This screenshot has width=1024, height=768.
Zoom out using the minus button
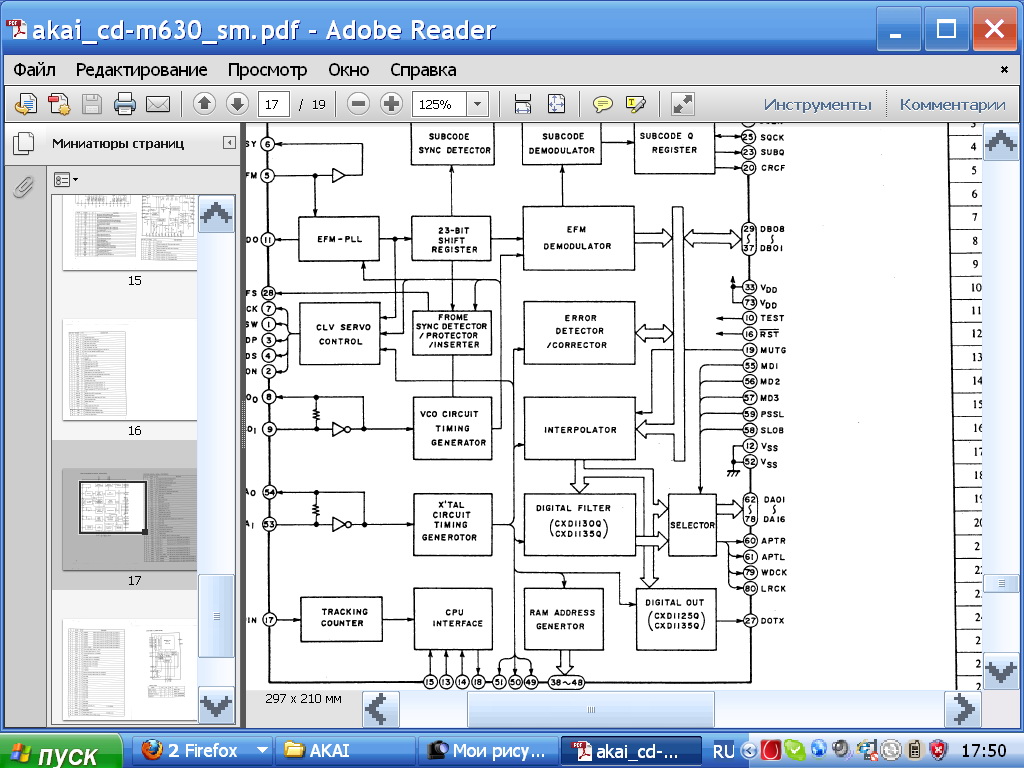359,104
